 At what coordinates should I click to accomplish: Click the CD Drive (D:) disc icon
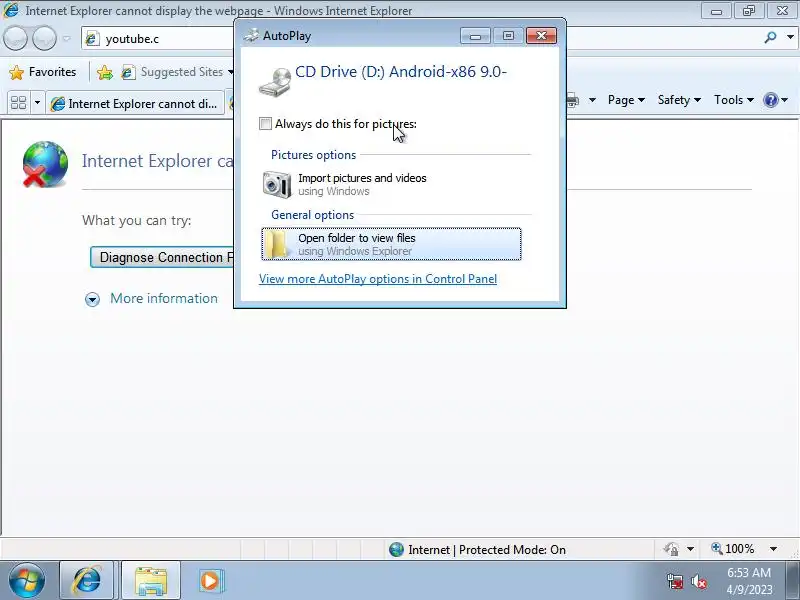coord(275,83)
